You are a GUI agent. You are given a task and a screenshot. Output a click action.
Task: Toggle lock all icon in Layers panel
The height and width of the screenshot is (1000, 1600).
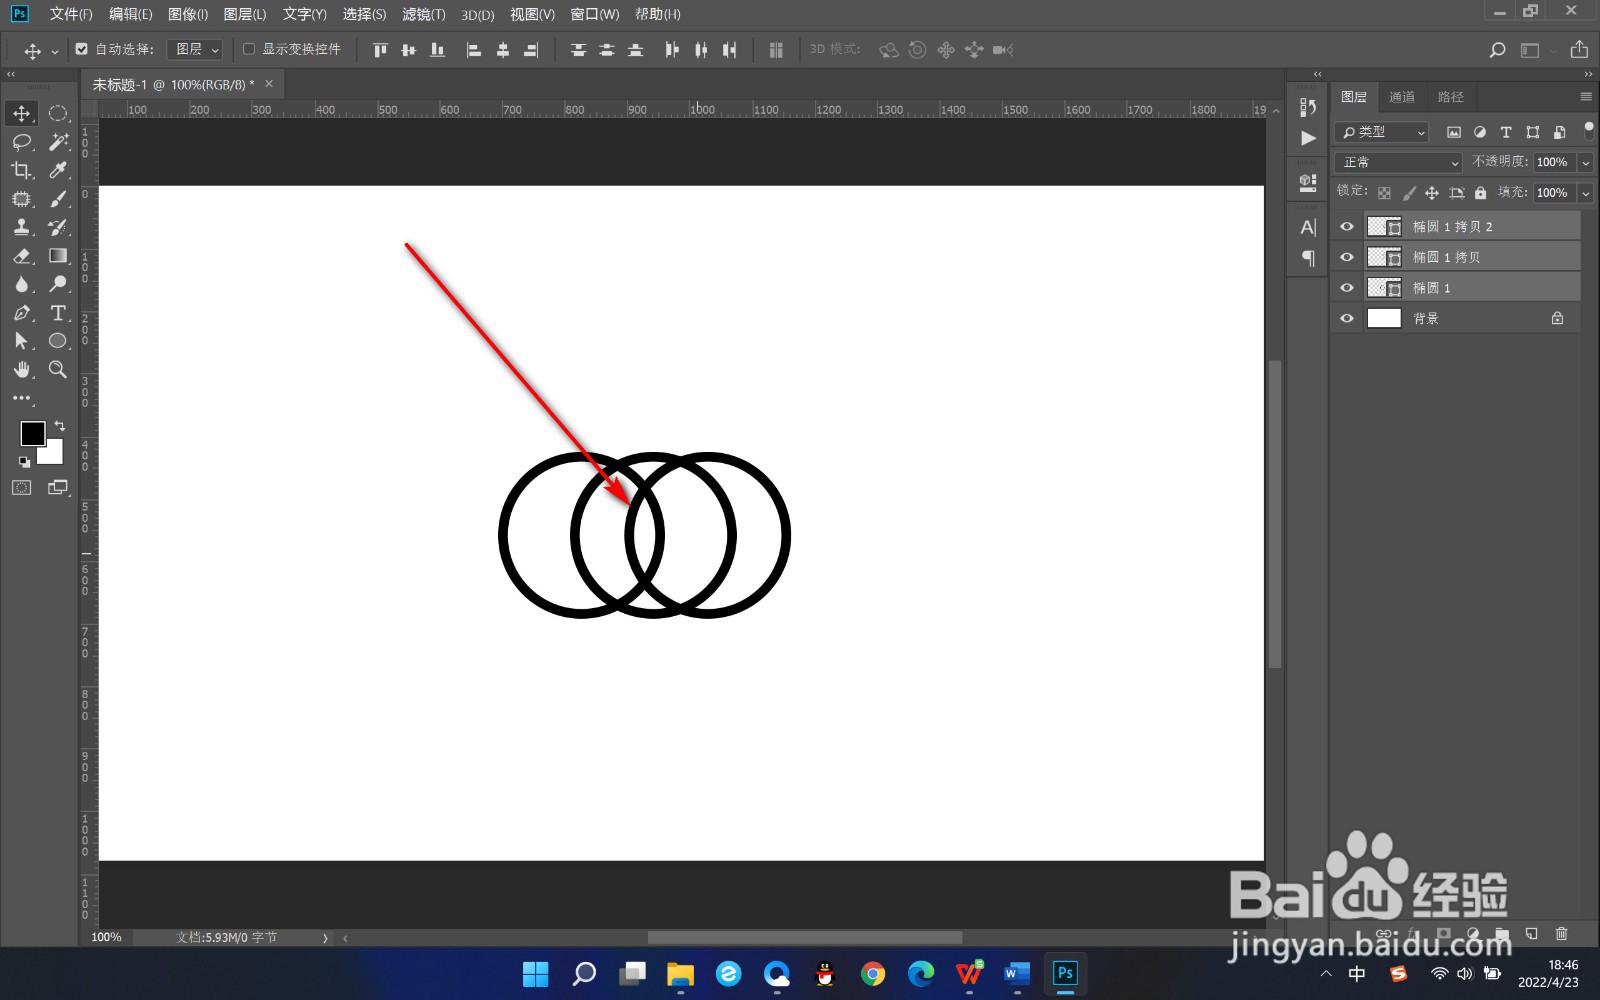coord(1481,193)
